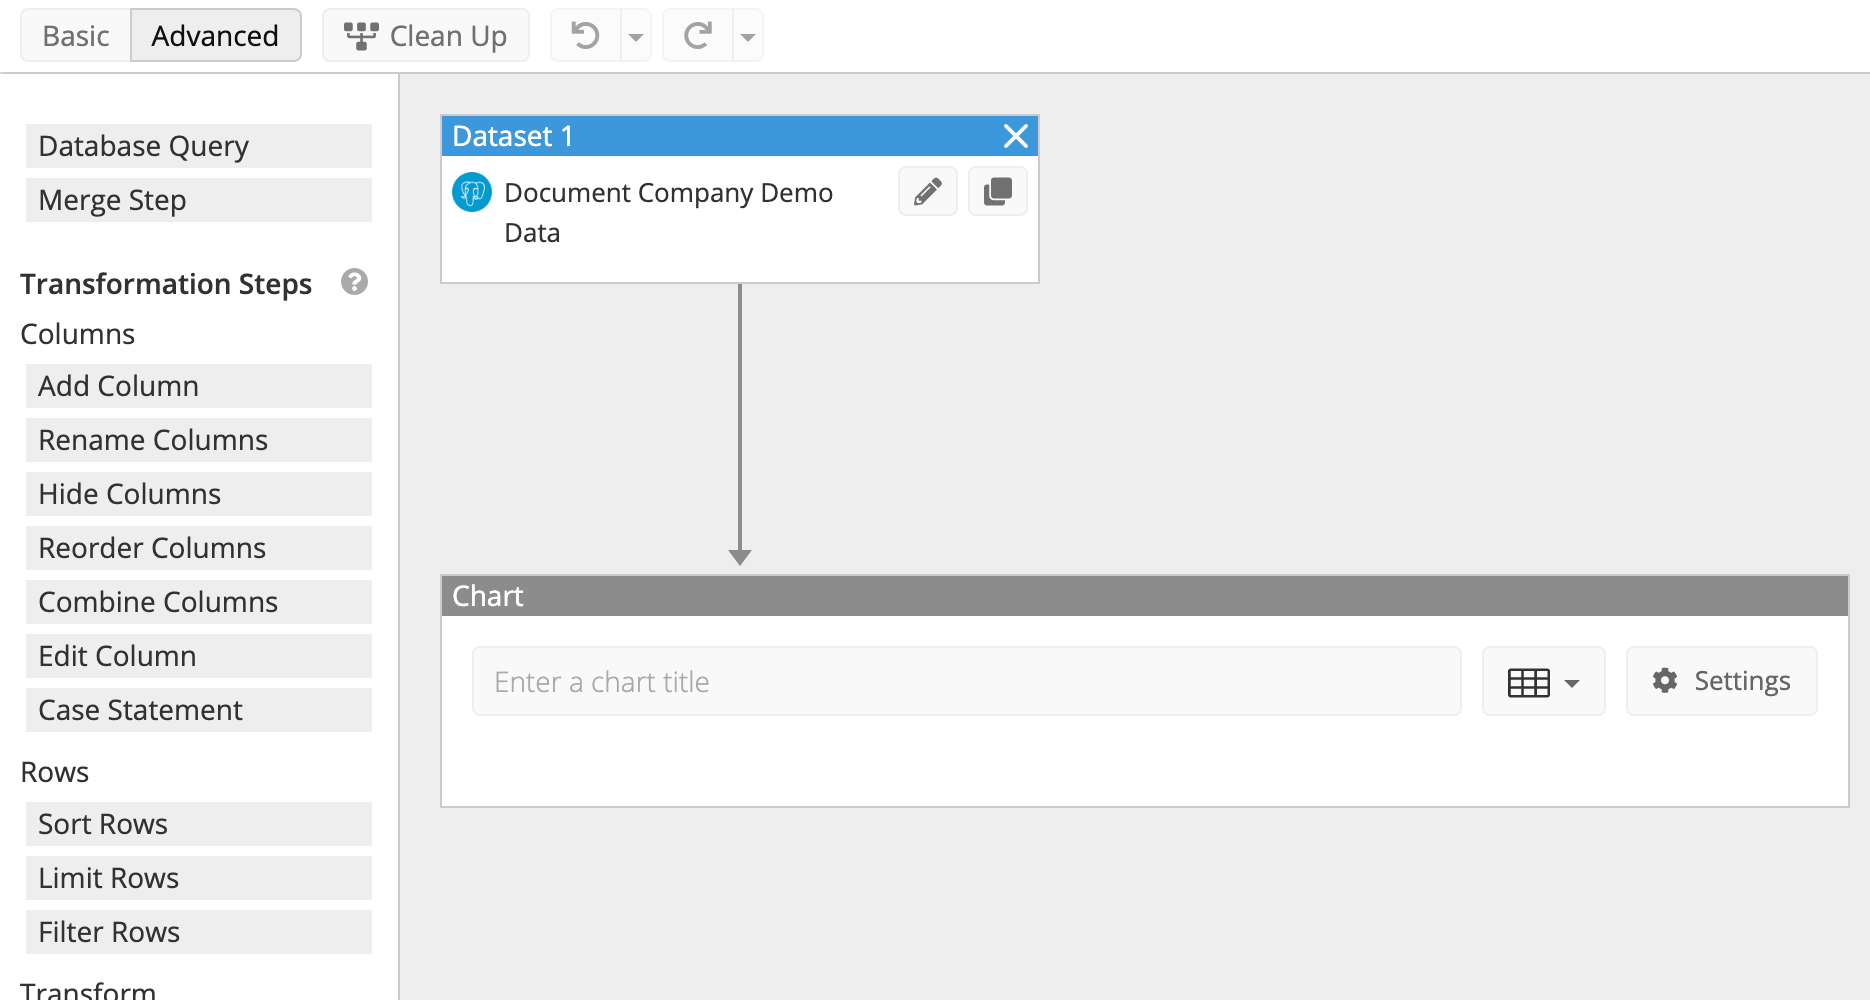Choose Edit Column transformation
Viewport: 1870px width, 1000px height.
tap(199, 656)
